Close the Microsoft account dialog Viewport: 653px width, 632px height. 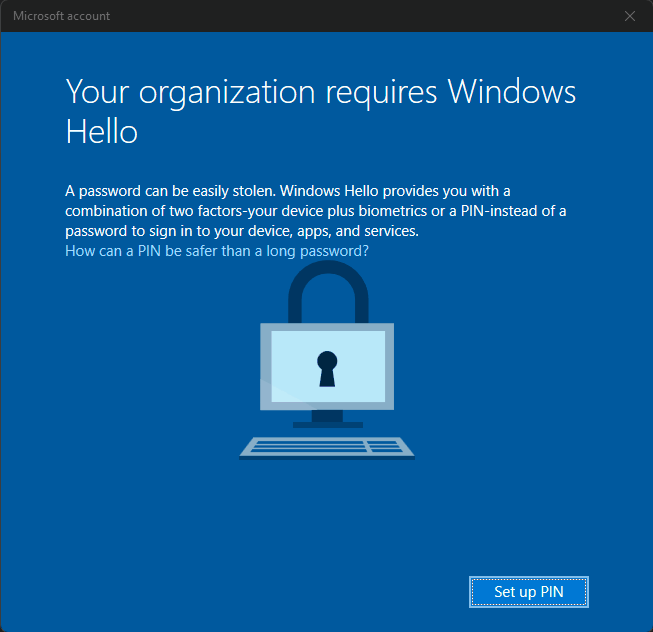pyautogui.click(x=630, y=16)
